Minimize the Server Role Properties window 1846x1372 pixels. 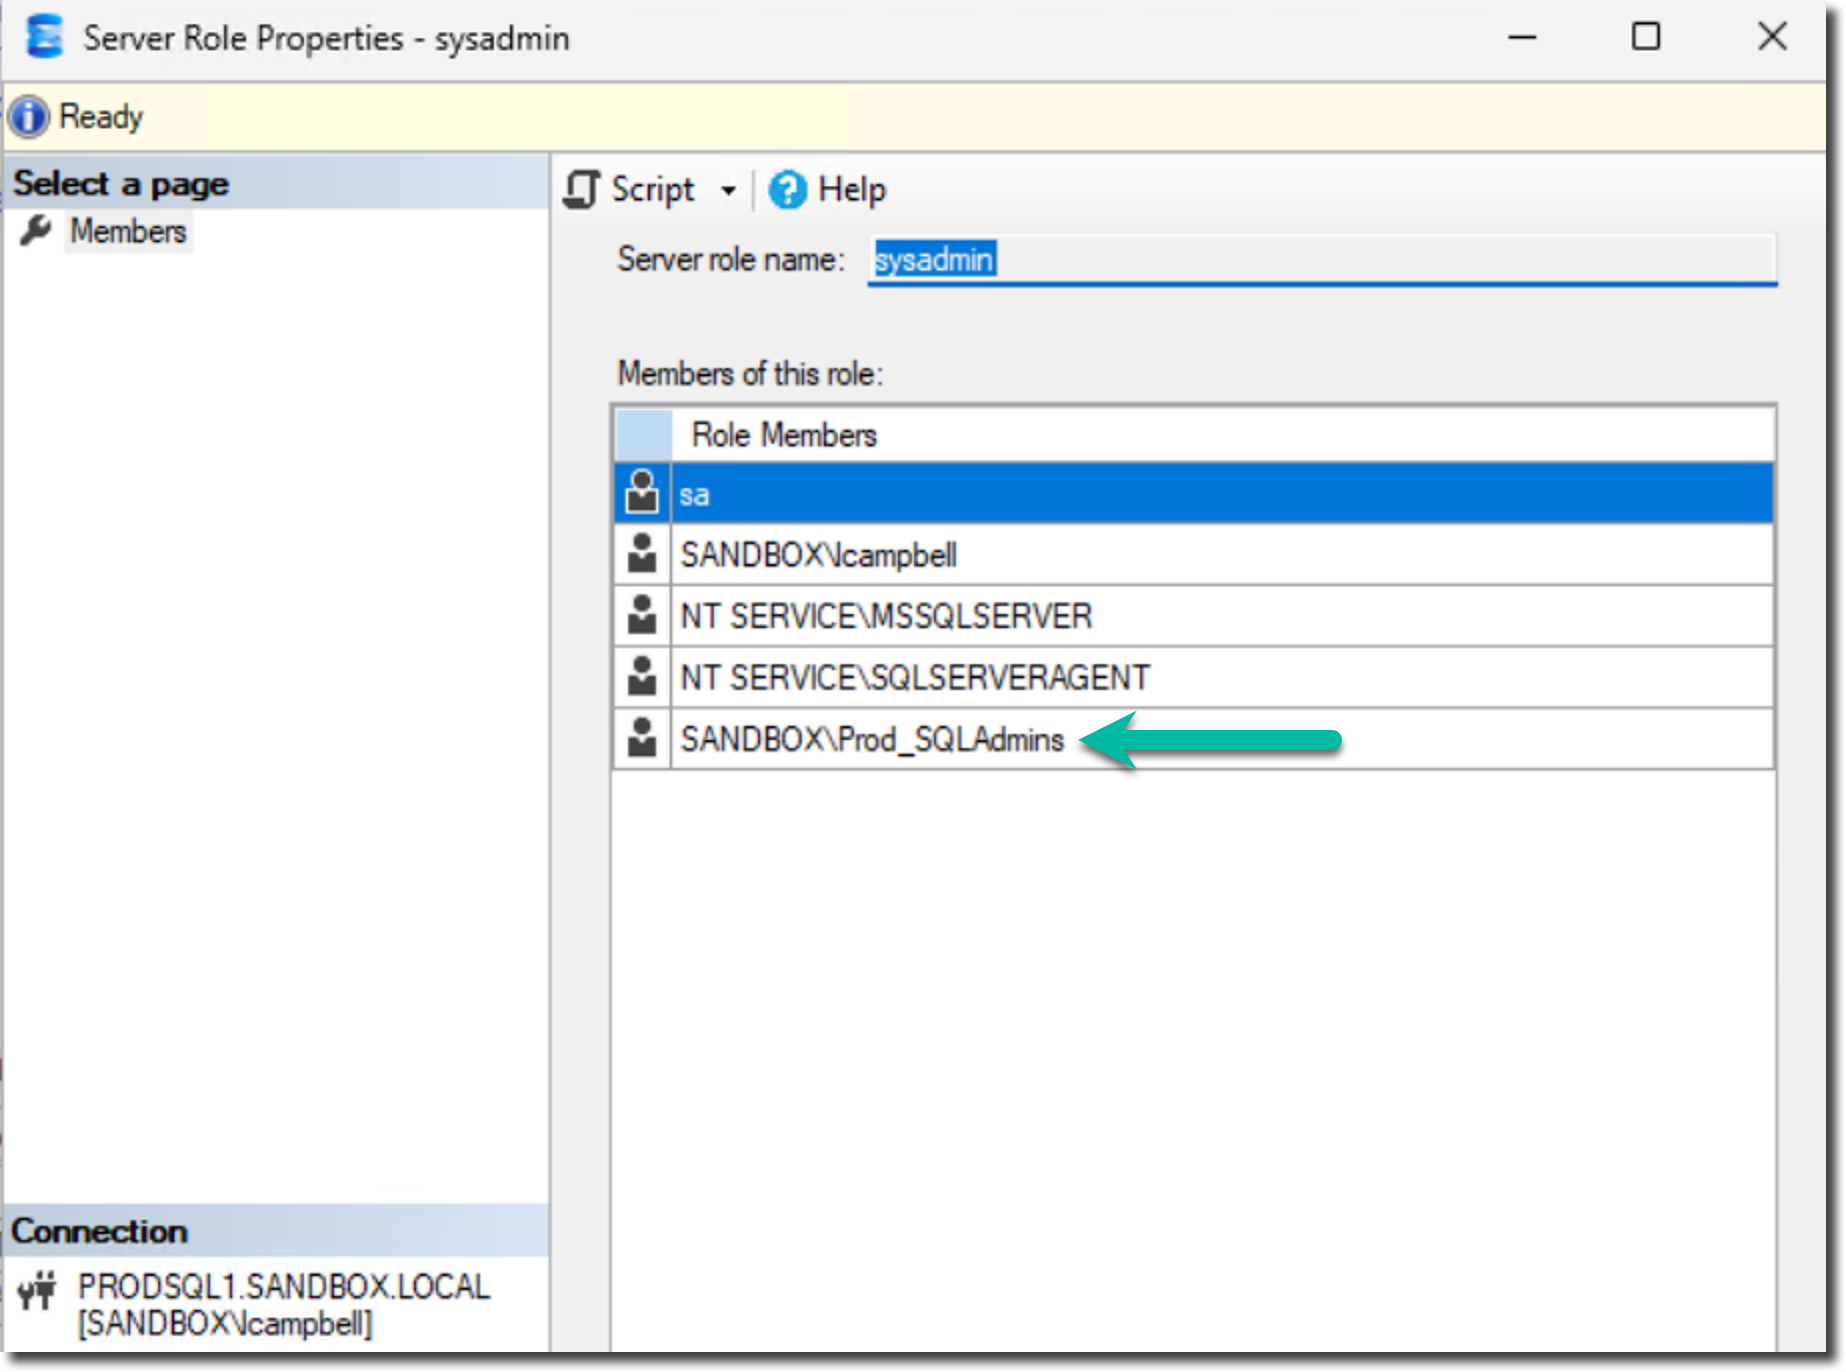pos(1522,38)
